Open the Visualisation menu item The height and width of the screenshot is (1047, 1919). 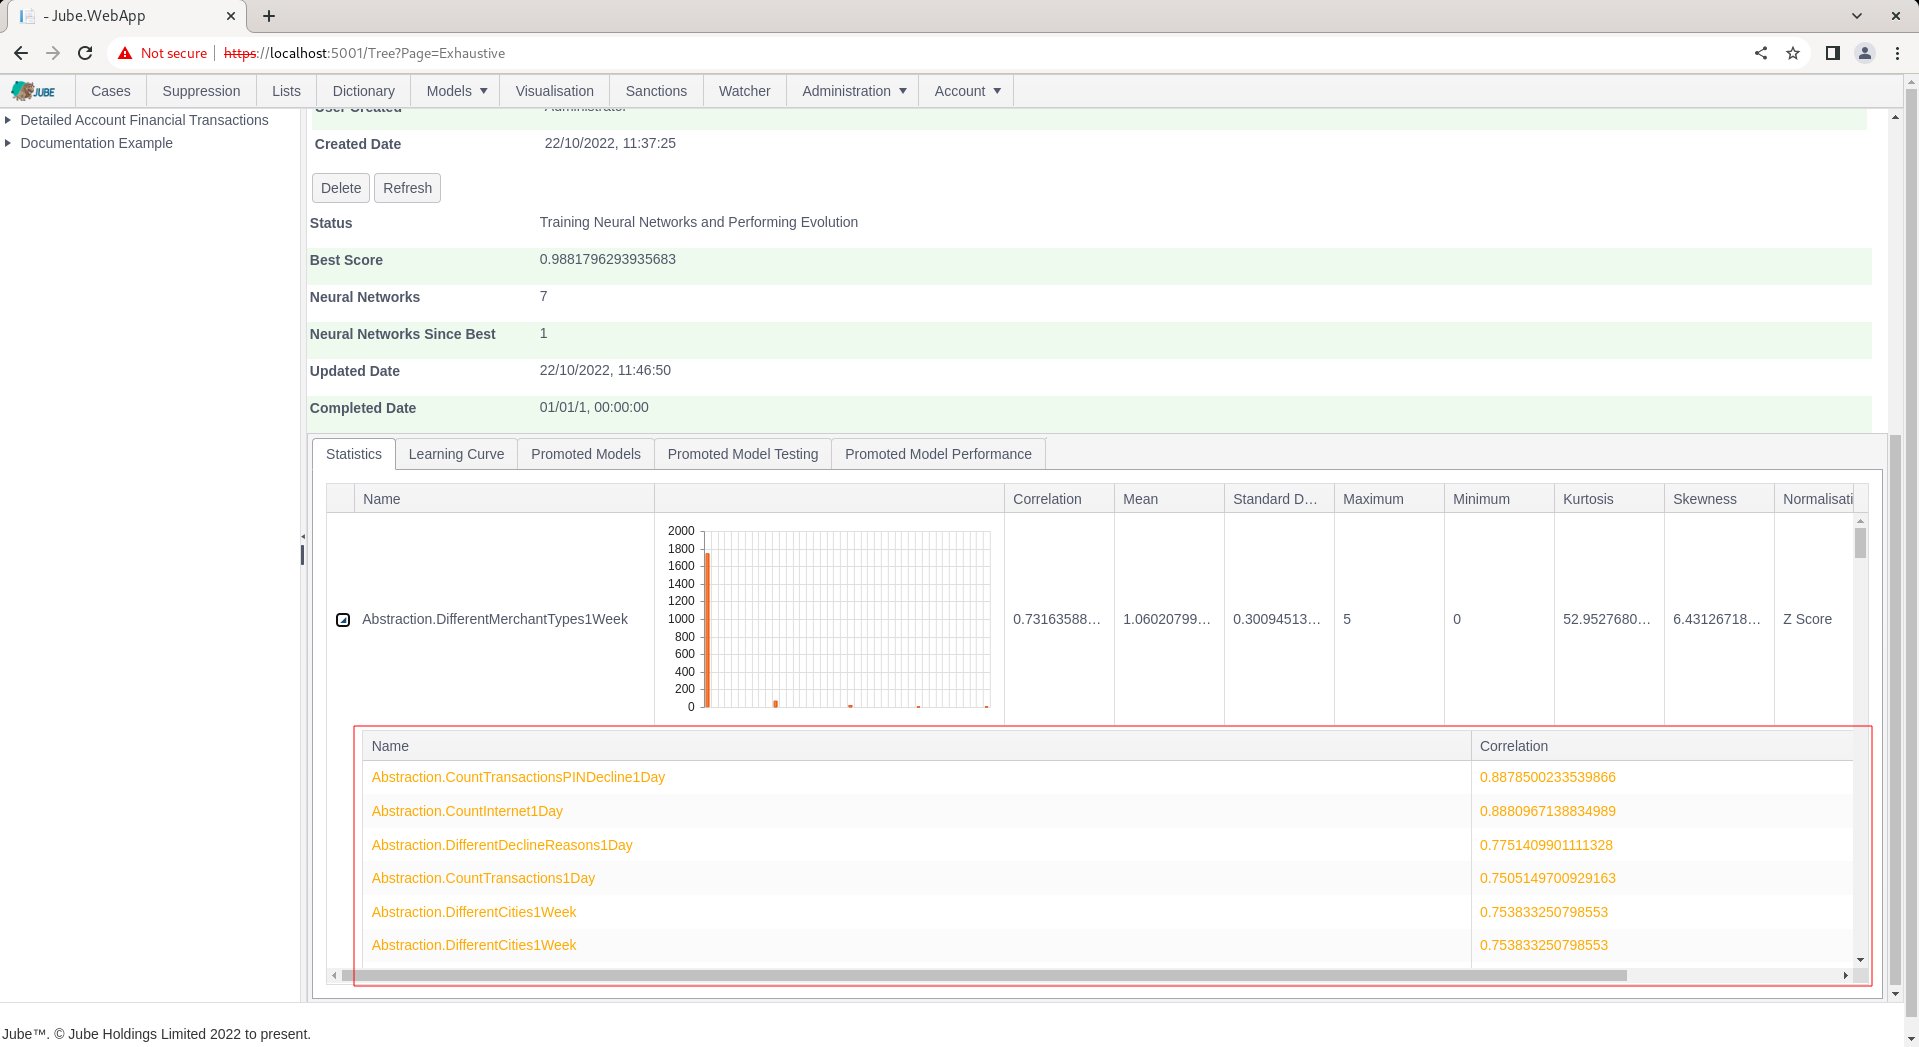pyautogui.click(x=555, y=91)
